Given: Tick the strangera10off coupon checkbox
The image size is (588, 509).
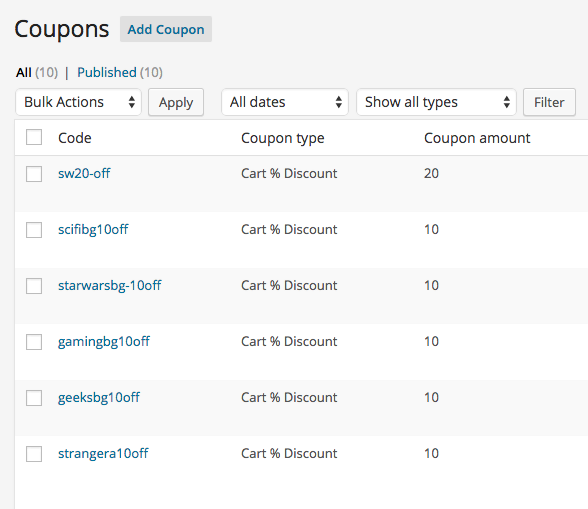Looking at the screenshot, I should pyautogui.click(x=34, y=454).
